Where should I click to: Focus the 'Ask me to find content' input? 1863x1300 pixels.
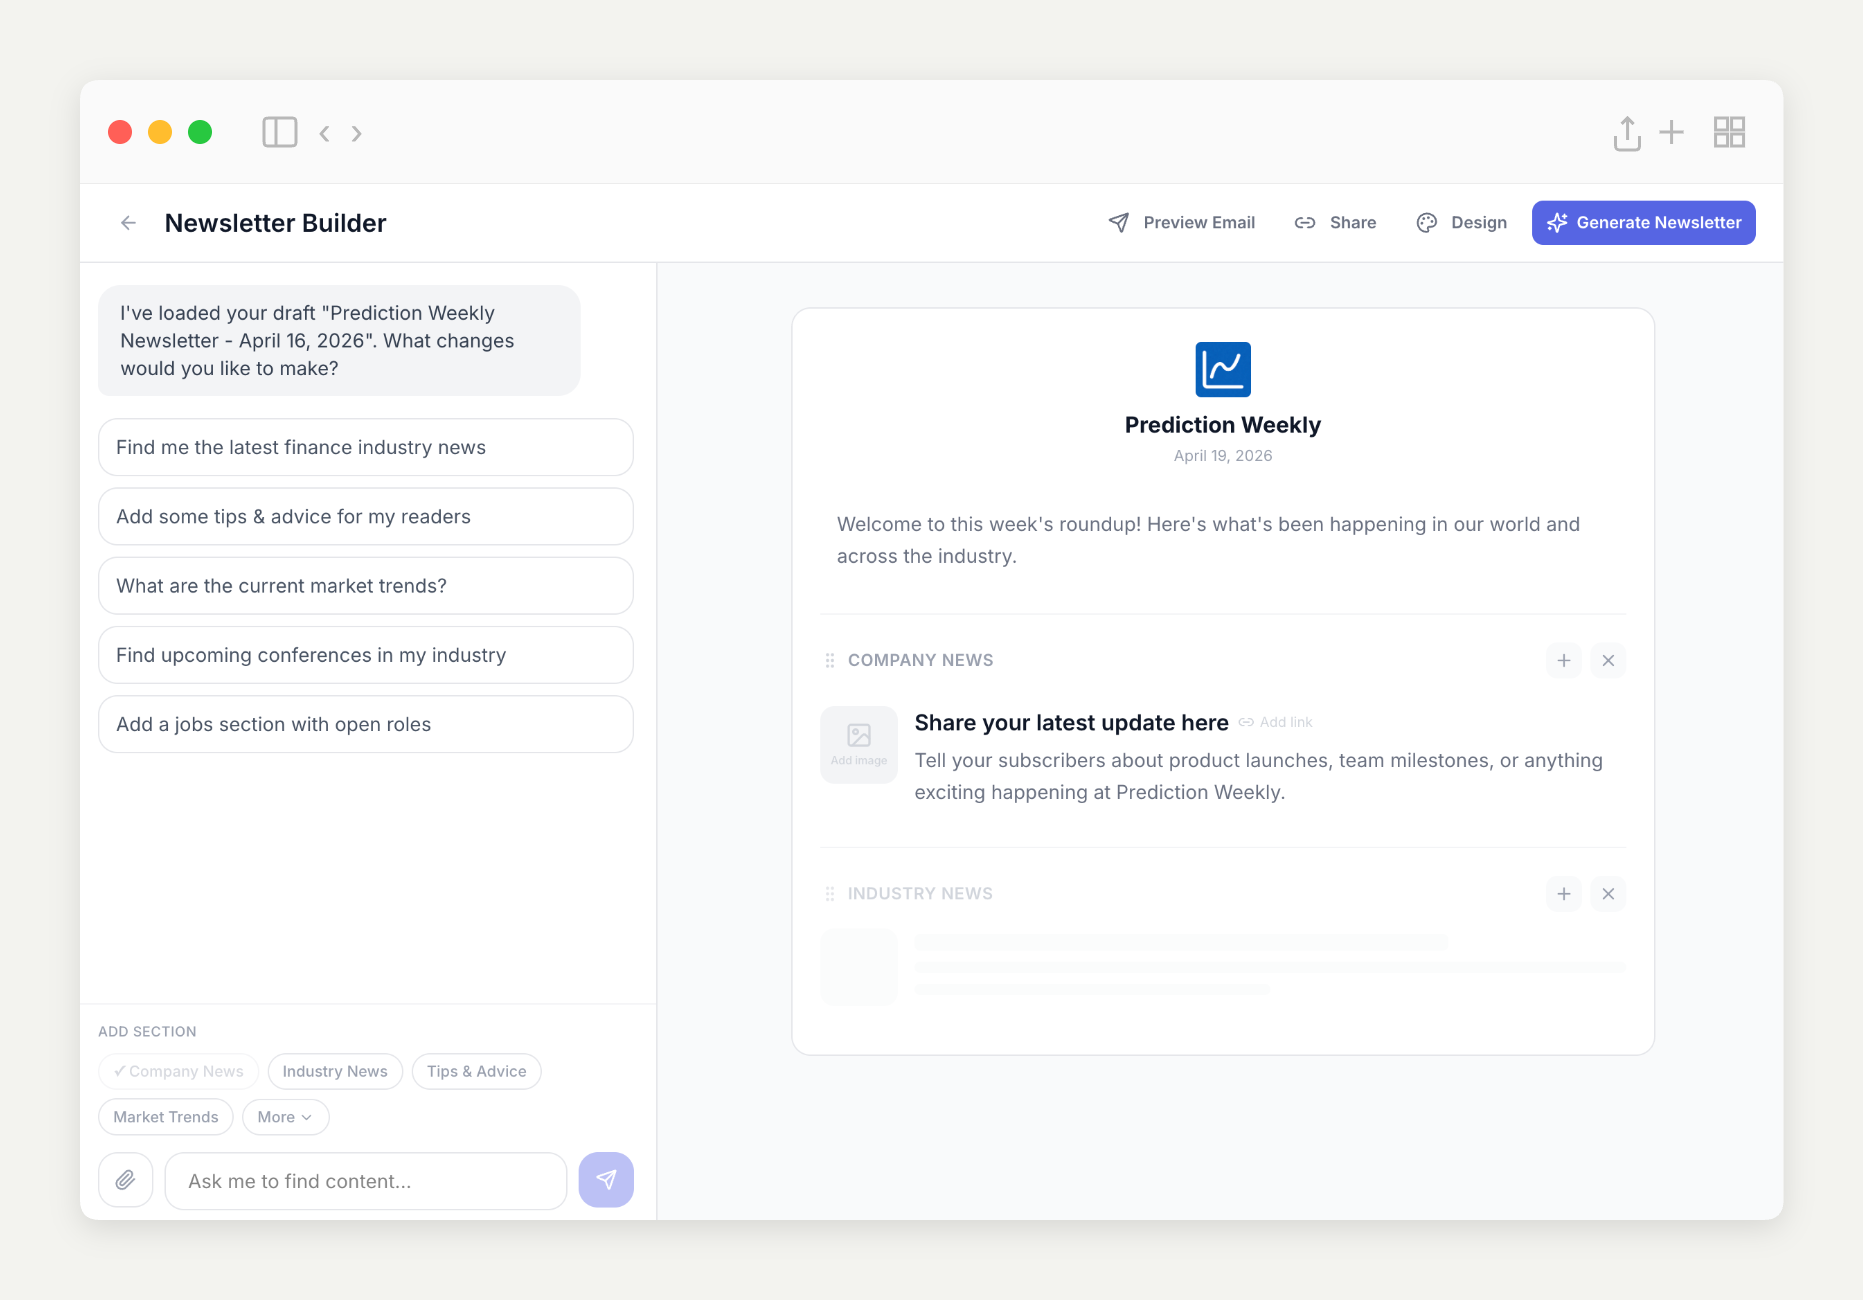tap(366, 1181)
